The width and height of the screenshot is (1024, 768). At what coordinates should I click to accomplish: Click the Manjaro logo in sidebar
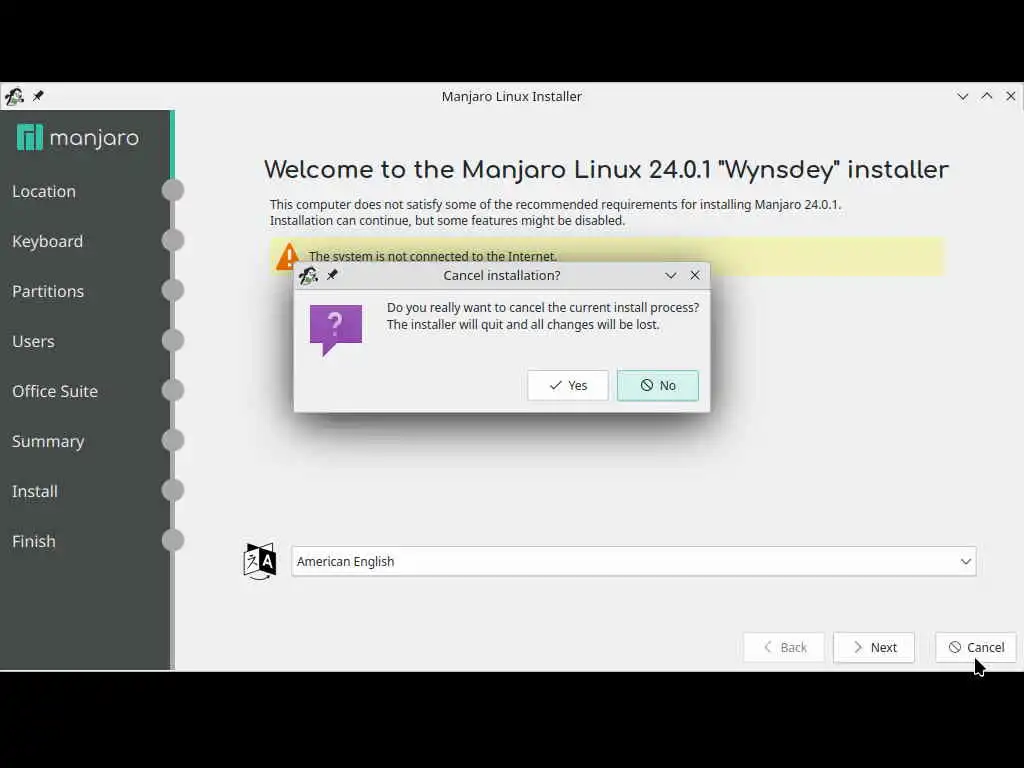(78, 138)
